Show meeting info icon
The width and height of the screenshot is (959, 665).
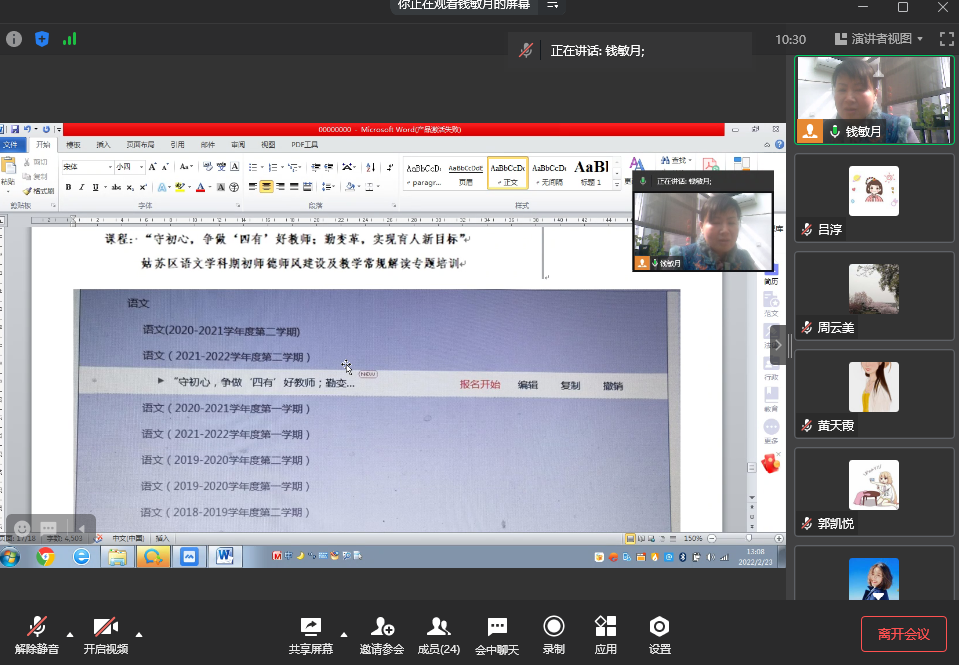(x=14, y=39)
